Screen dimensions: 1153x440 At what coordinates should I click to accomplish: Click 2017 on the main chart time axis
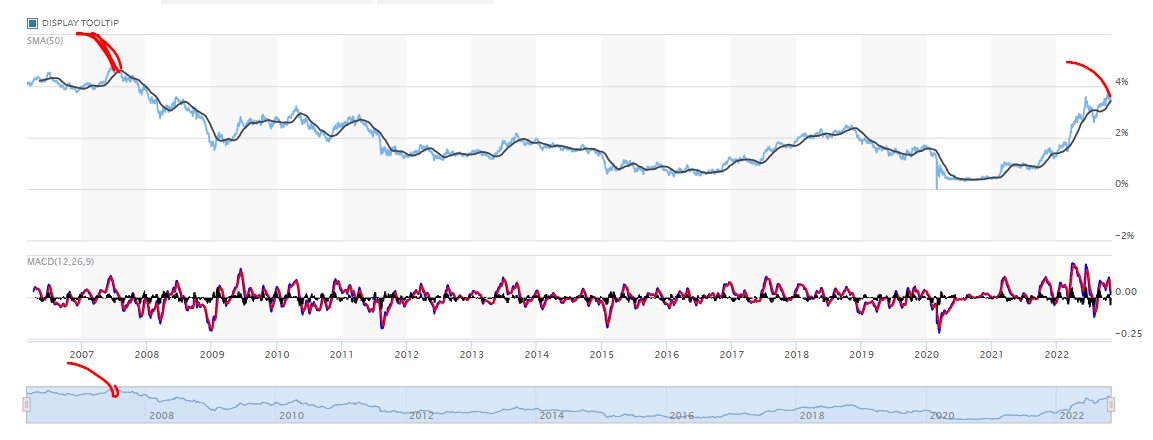coord(732,355)
